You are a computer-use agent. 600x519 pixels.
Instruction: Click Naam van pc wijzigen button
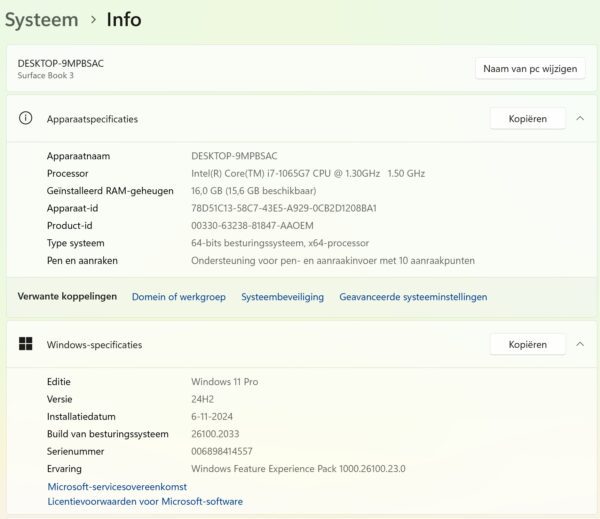click(x=530, y=69)
